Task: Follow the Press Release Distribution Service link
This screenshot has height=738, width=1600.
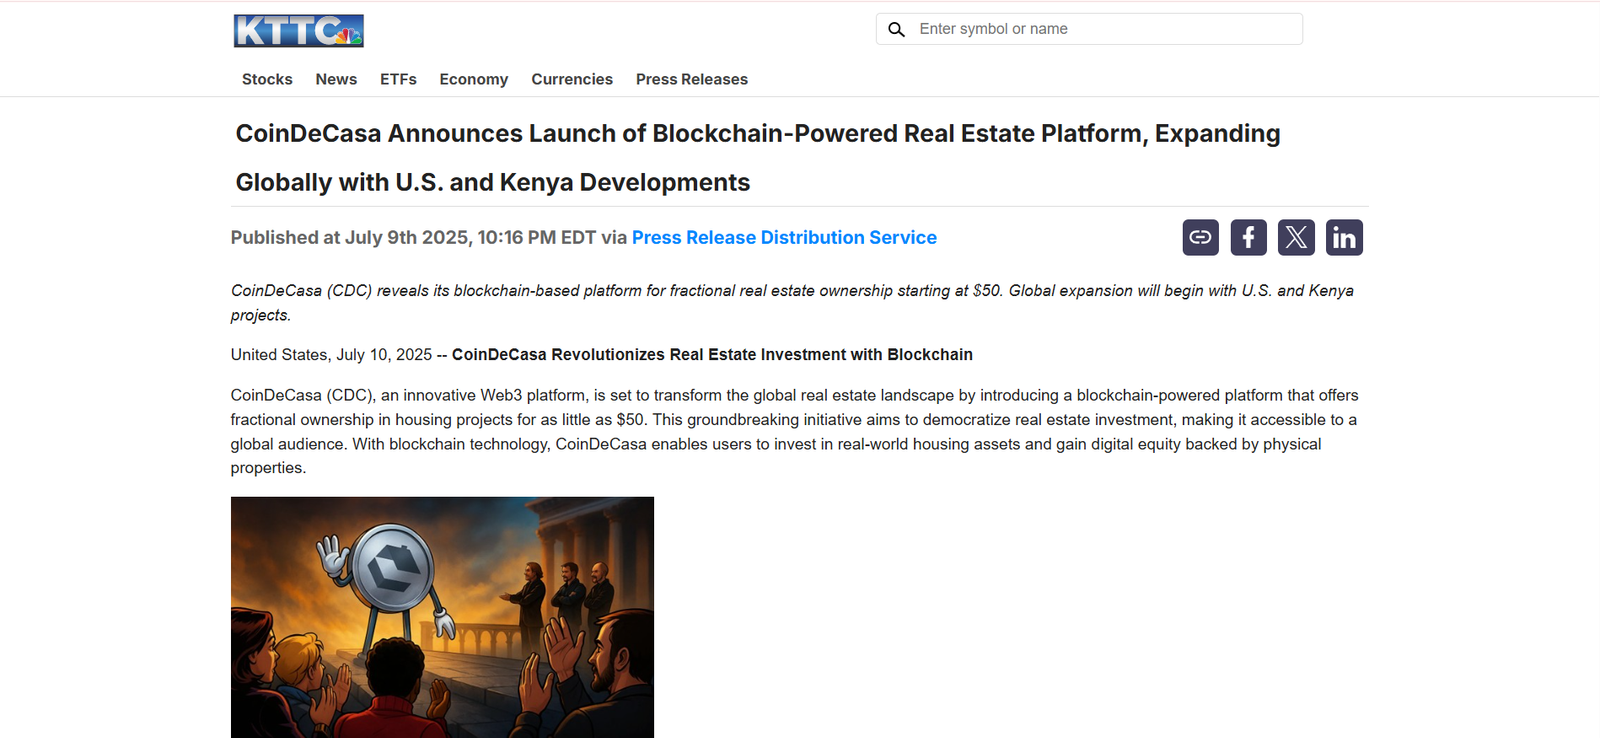Action: click(x=784, y=238)
